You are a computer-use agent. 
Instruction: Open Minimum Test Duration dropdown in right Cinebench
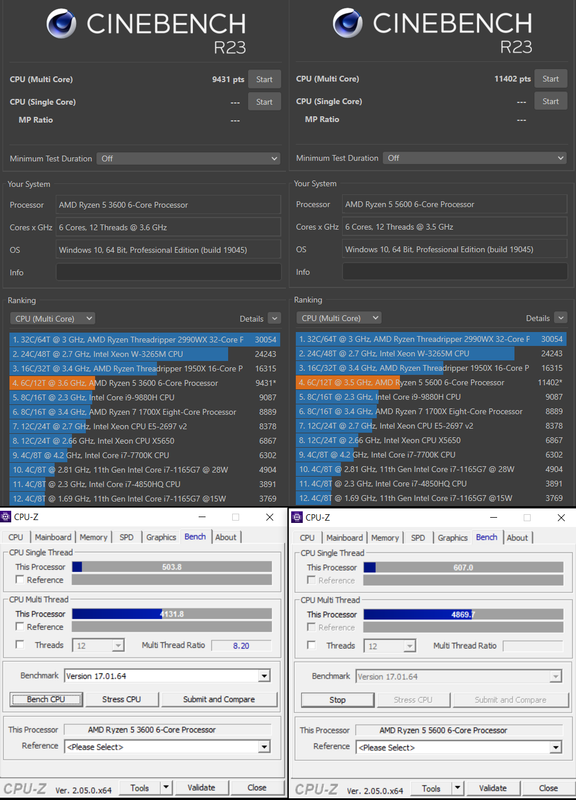474,158
